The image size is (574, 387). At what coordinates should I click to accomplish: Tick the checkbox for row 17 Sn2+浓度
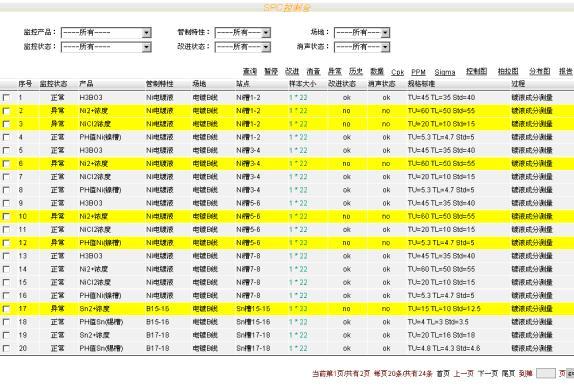tap(6, 309)
